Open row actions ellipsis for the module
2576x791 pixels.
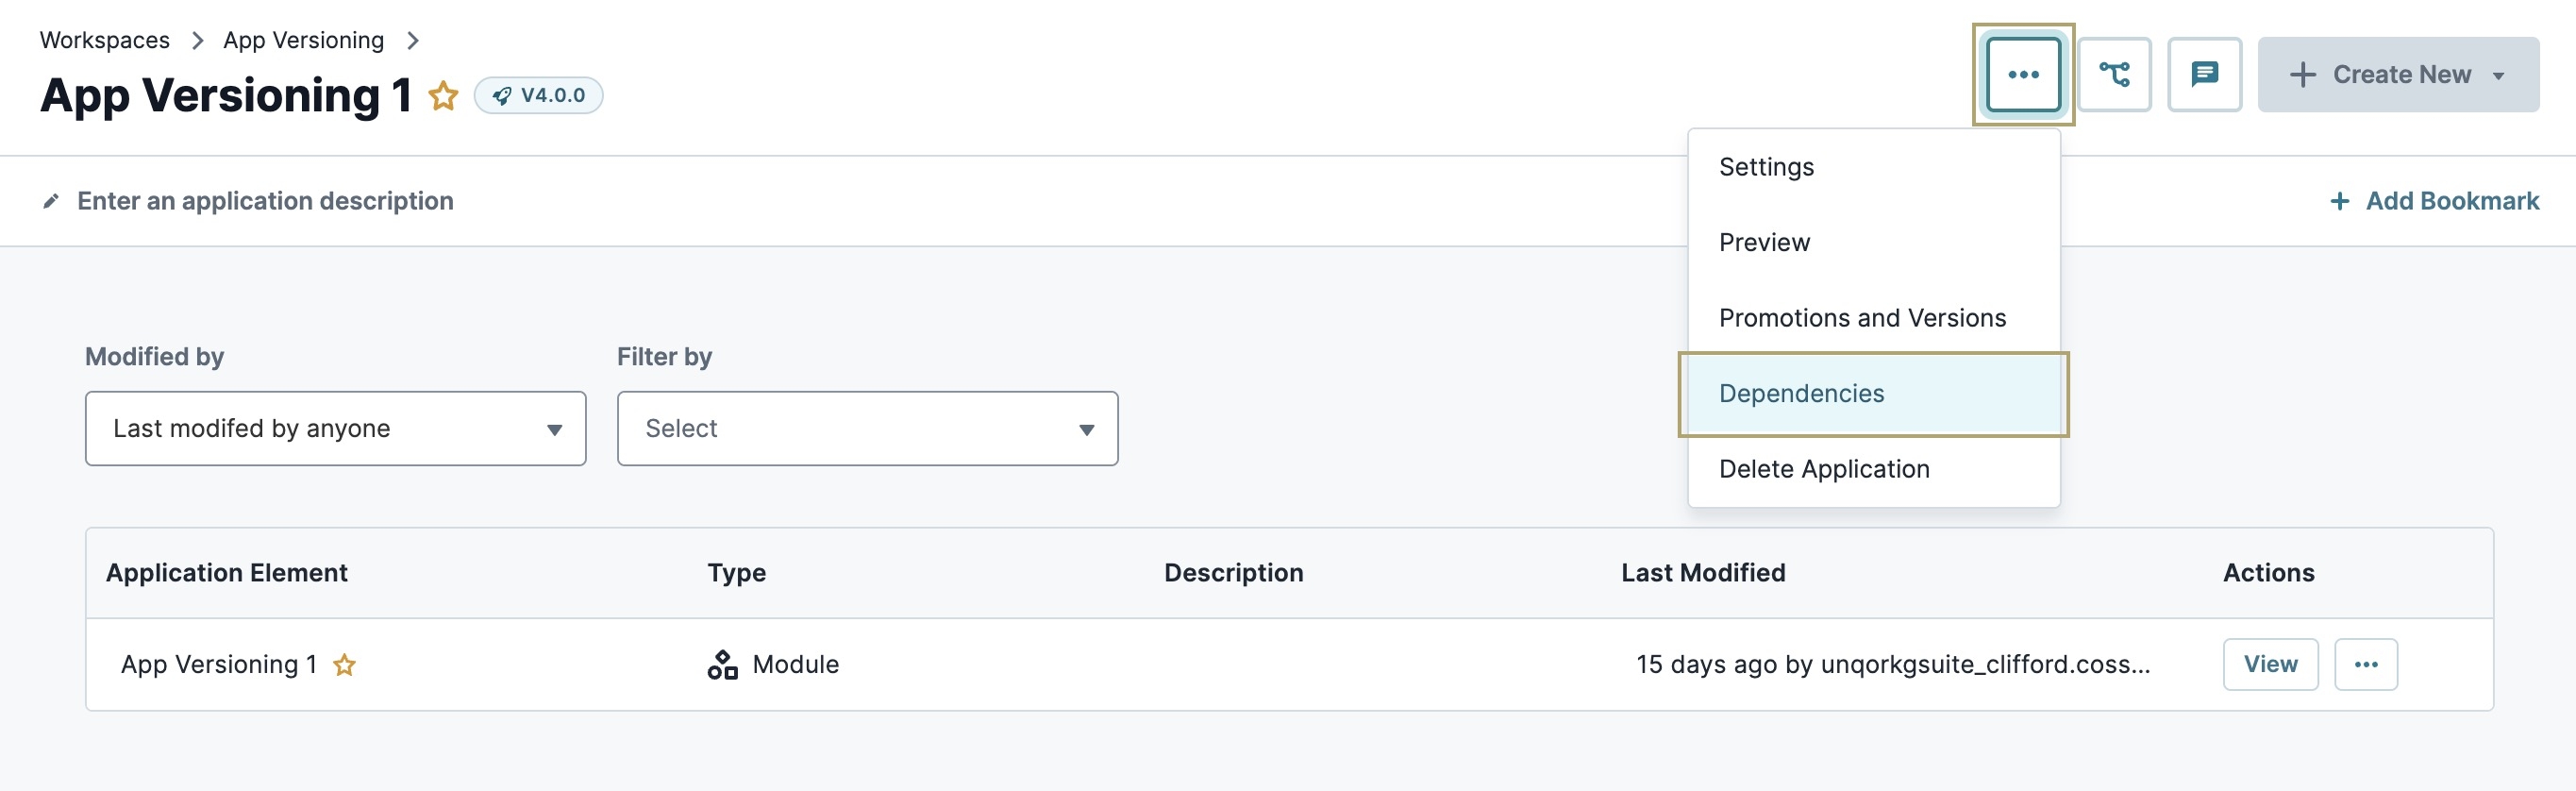2365,664
